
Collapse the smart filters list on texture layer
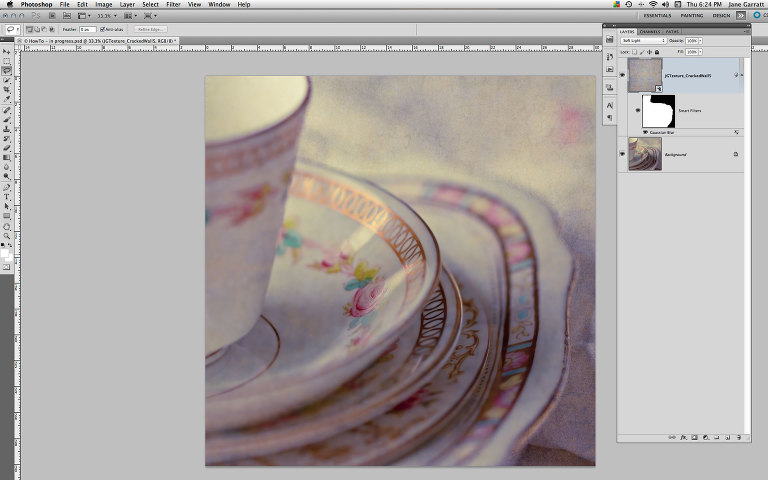tap(741, 75)
